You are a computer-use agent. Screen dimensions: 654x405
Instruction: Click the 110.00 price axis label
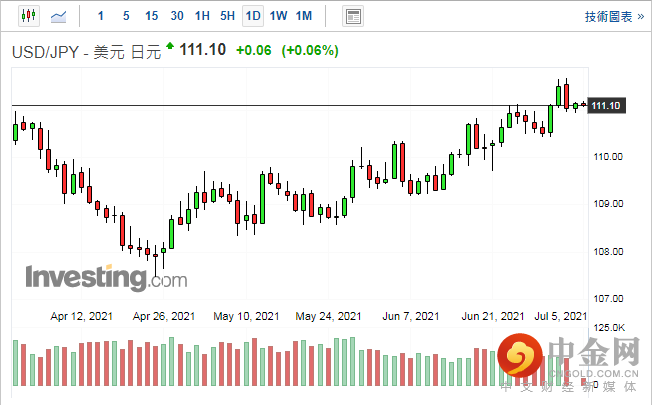(x=608, y=157)
